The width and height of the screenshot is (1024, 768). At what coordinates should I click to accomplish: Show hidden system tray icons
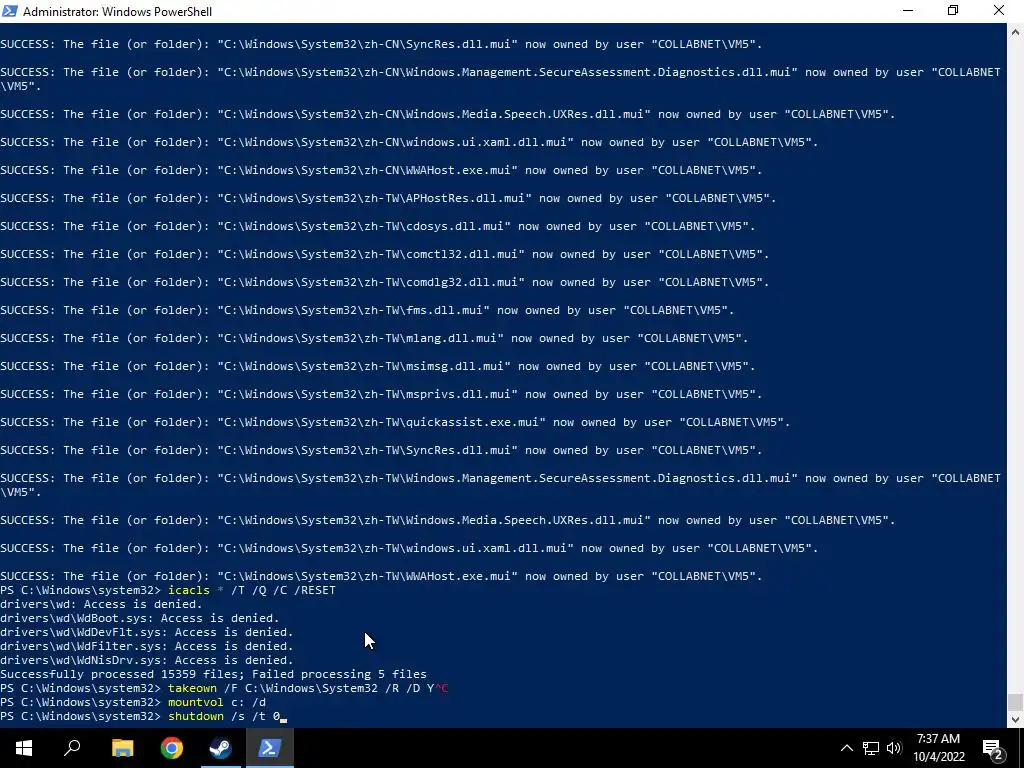(846, 748)
